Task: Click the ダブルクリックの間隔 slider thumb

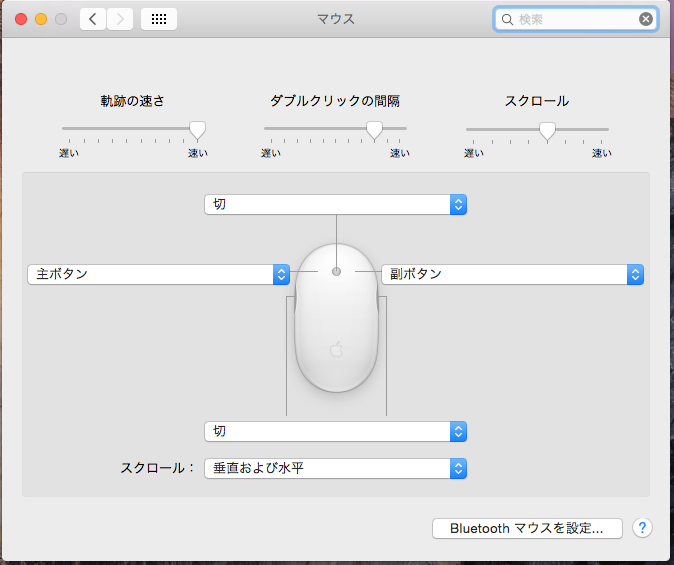Action: (x=374, y=130)
